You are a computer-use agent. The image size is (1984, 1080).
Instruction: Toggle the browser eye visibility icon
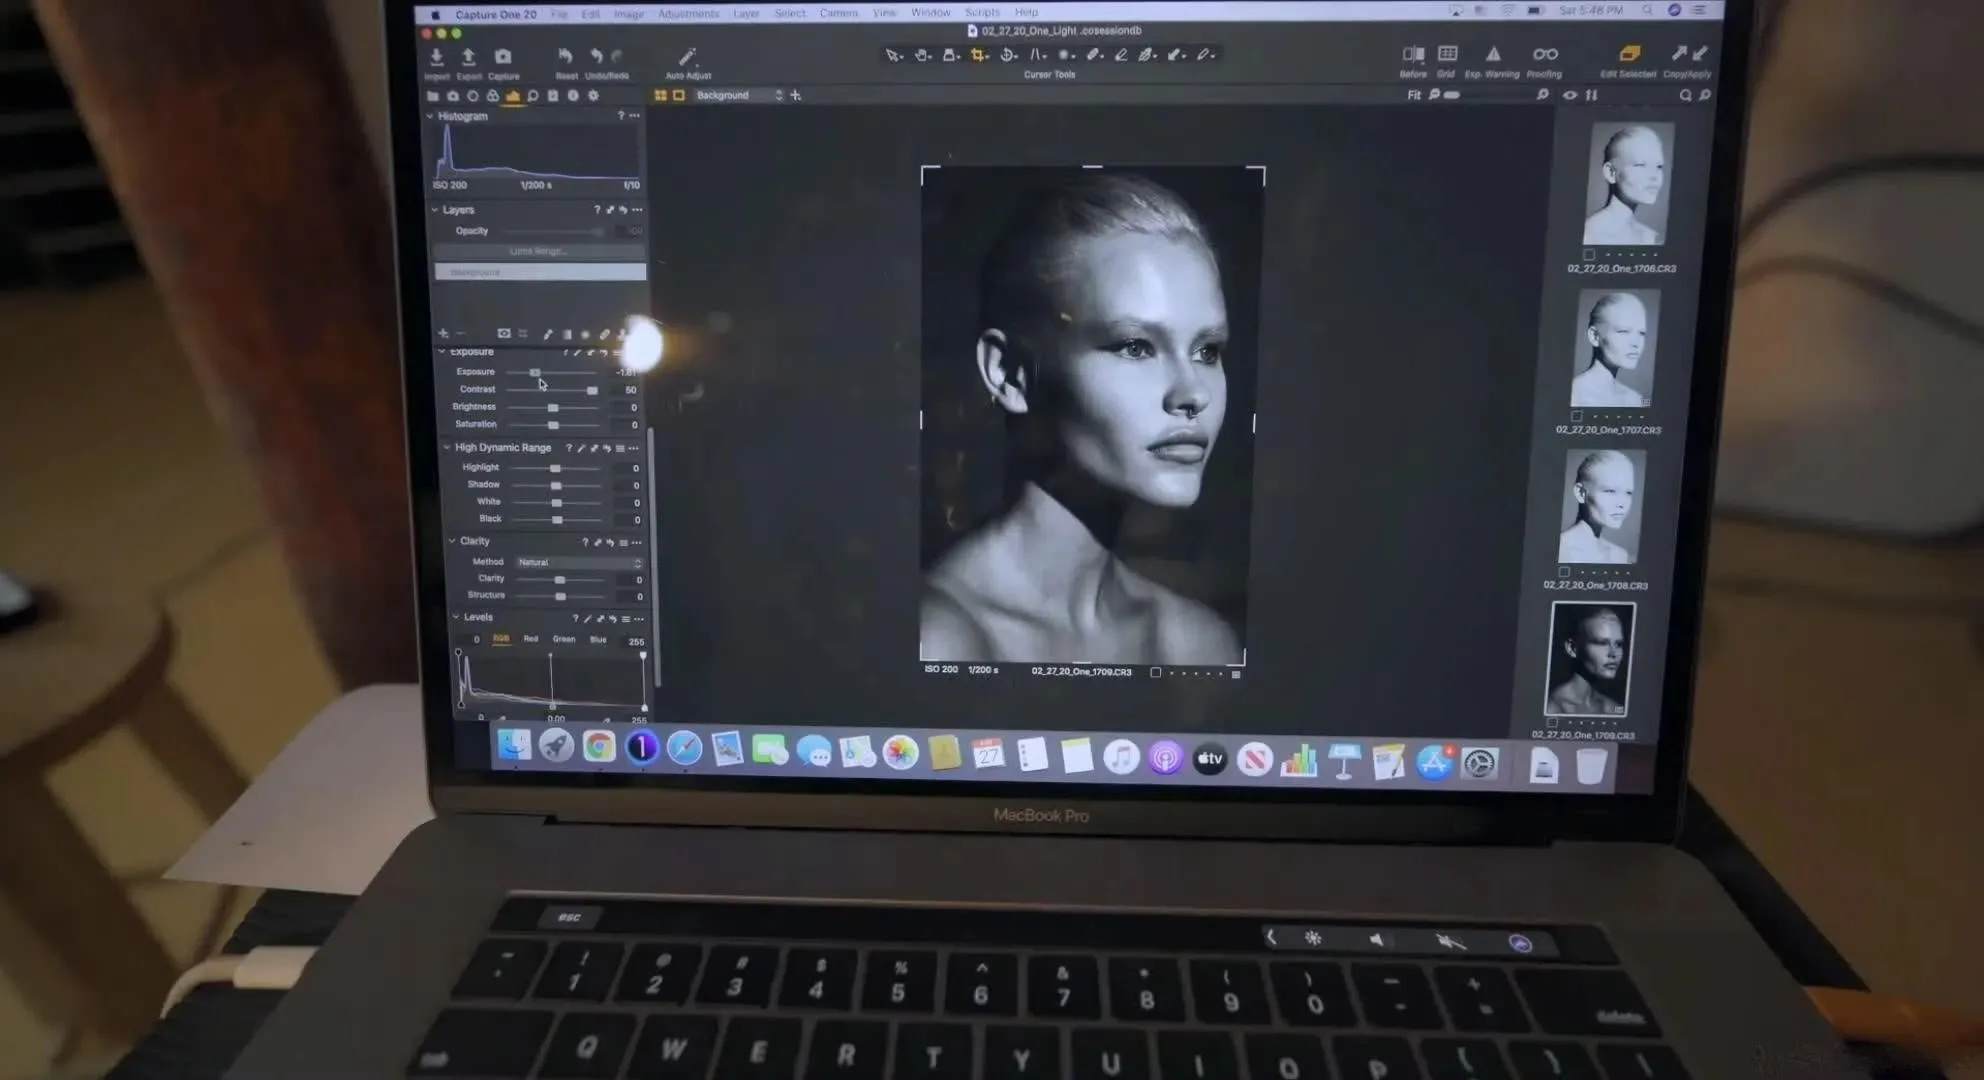tap(1569, 96)
